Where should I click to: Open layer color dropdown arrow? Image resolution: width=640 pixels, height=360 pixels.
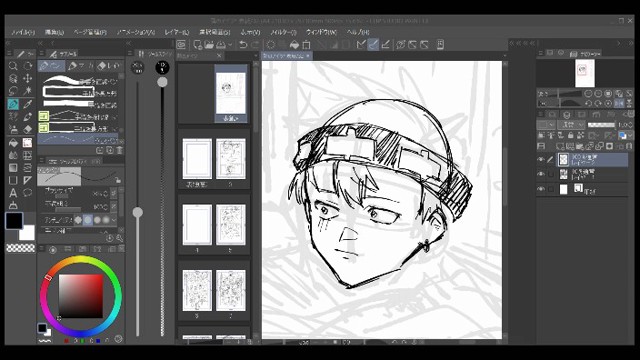point(631,136)
